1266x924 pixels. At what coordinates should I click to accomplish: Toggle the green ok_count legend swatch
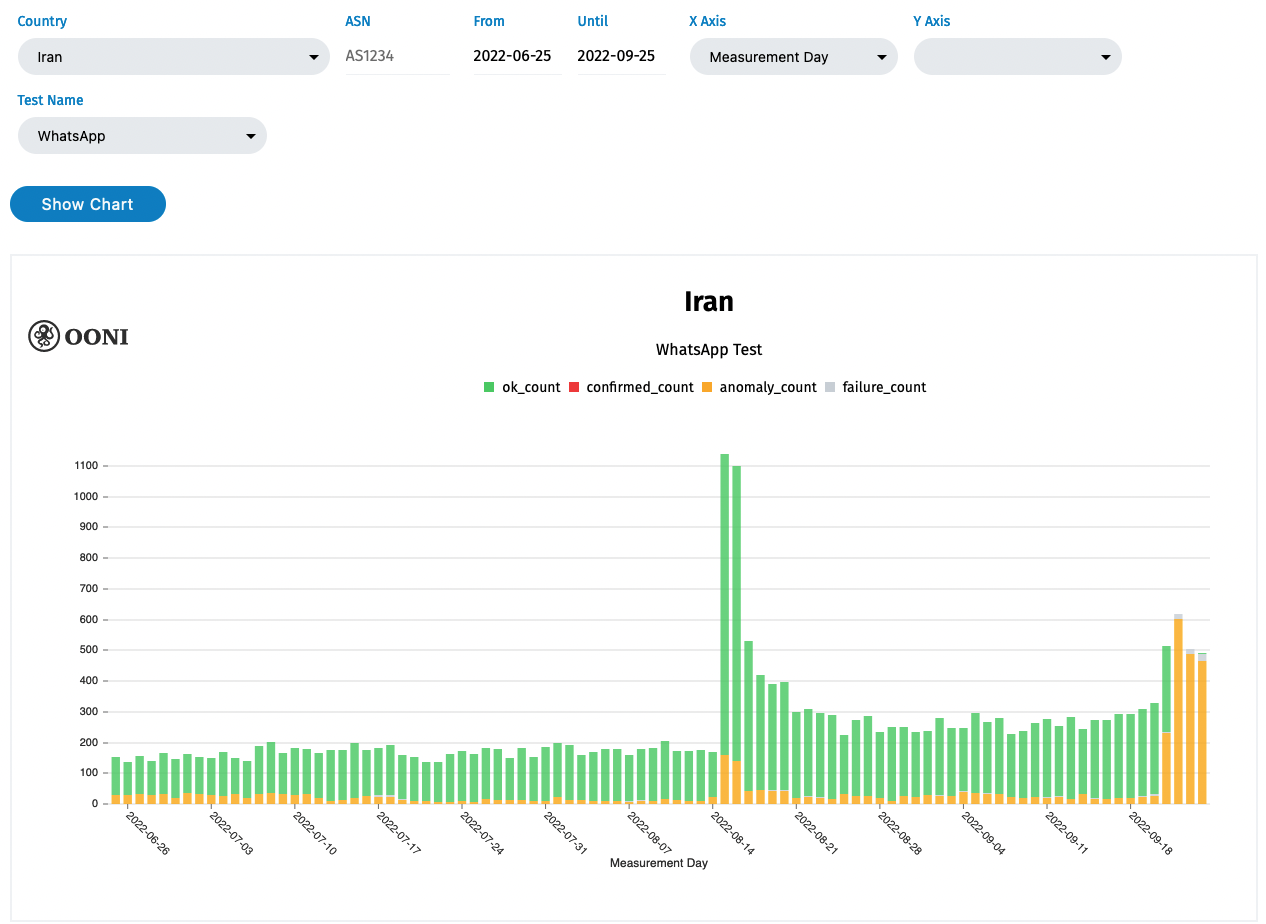point(489,387)
